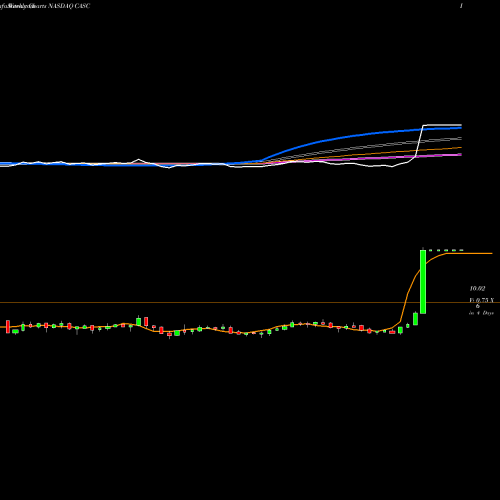500x500 pixels.
Task: Click the 10.02 price label
Action: pyautogui.click(x=477, y=289)
